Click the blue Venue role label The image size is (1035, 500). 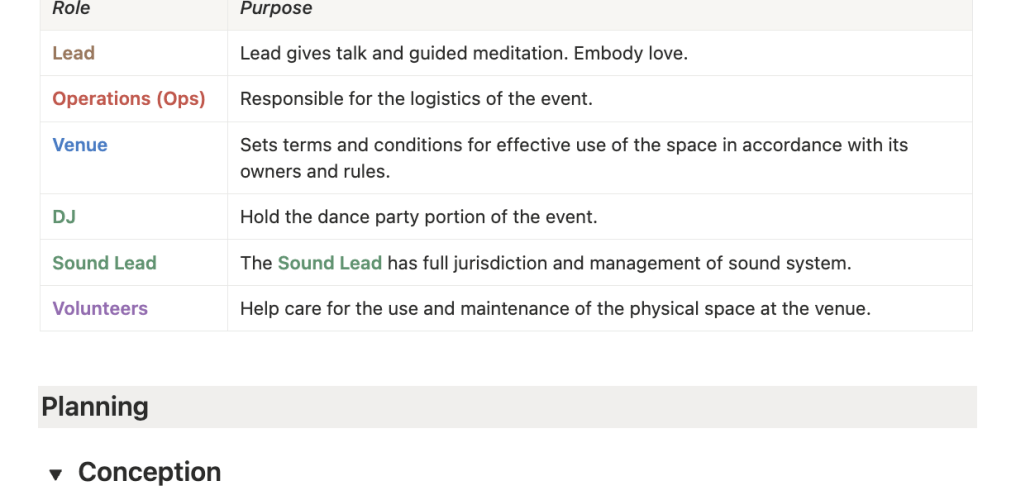point(80,145)
